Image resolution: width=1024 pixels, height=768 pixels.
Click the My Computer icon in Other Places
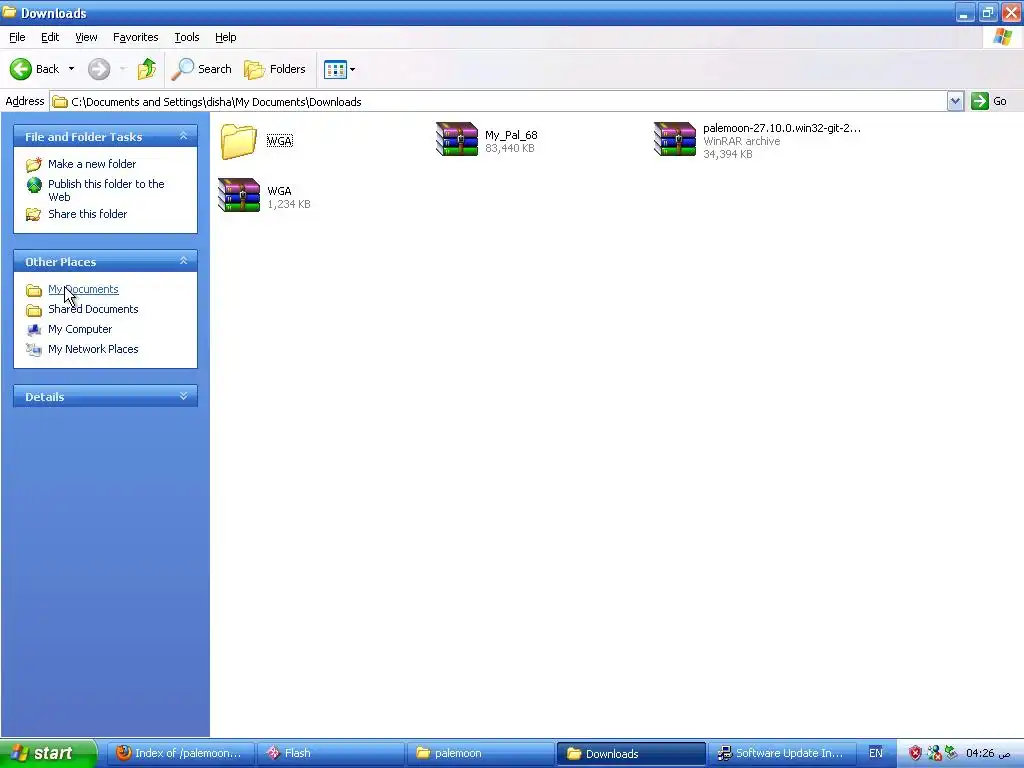[33, 329]
